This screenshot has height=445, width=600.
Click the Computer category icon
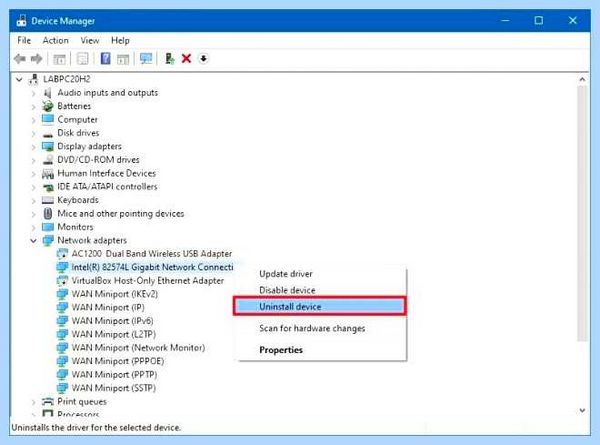coord(47,120)
